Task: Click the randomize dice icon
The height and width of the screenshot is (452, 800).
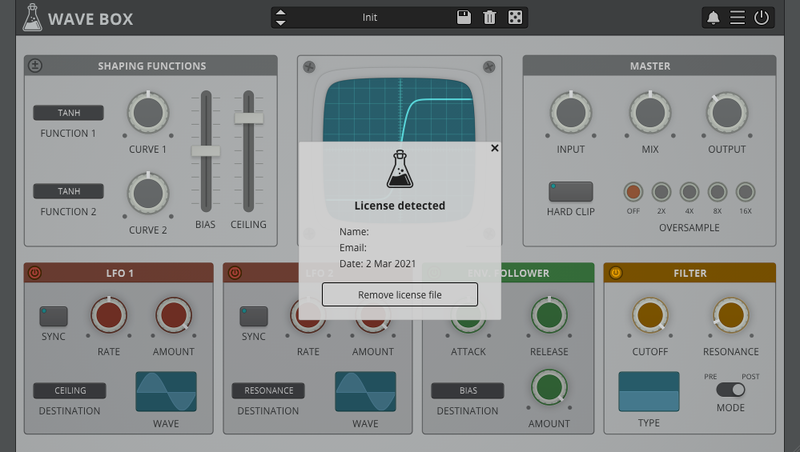Action: pyautogui.click(x=515, y=18)
